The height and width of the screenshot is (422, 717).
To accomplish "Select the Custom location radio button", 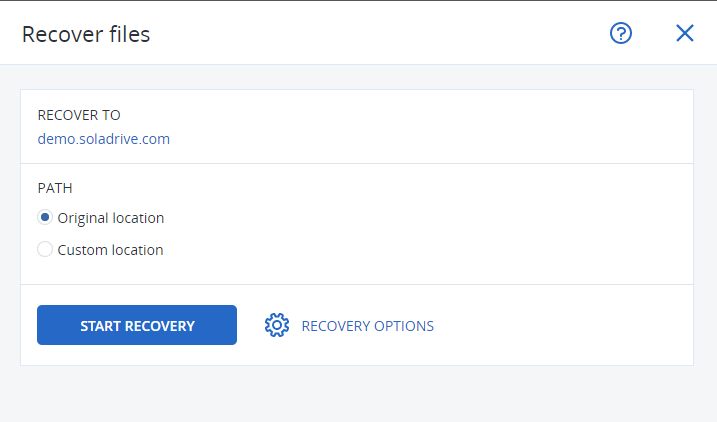I will (45, 249).
